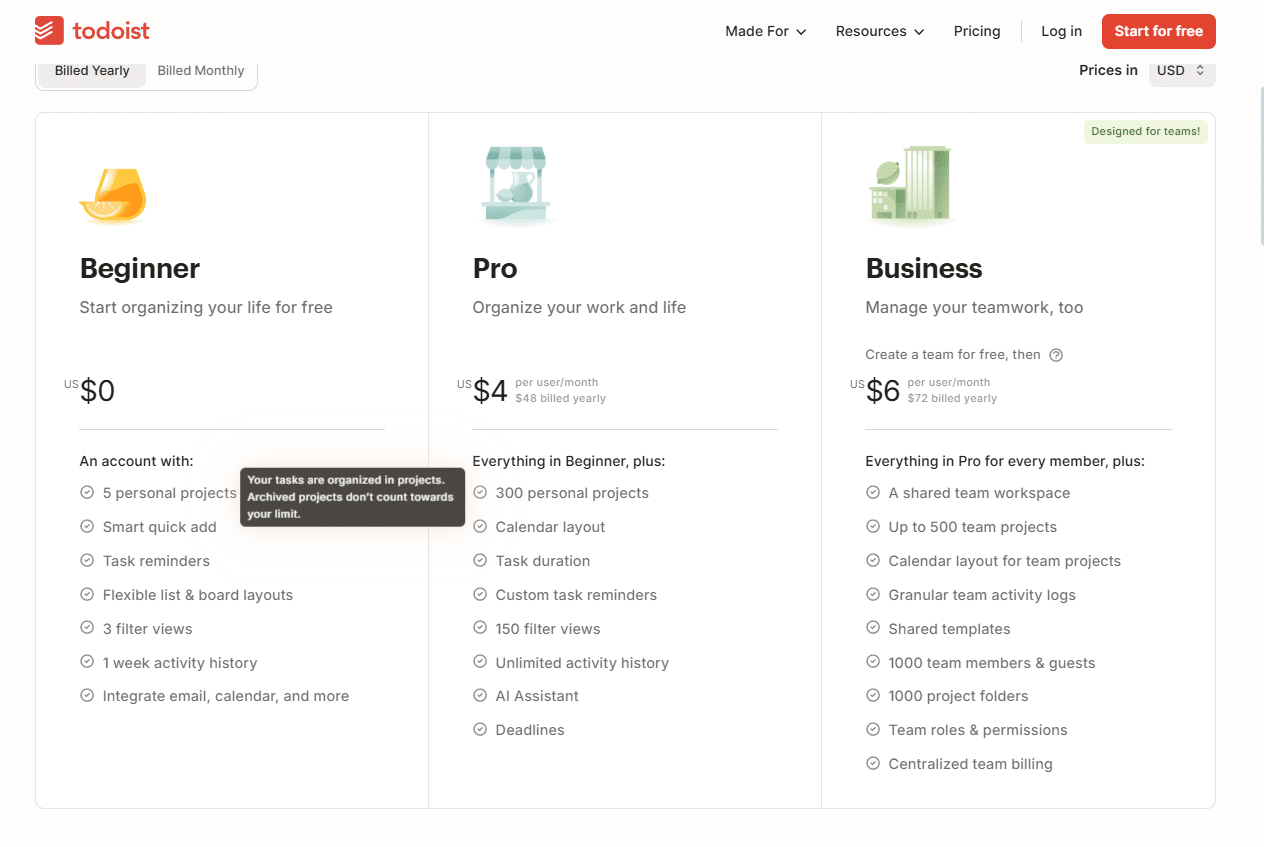Click the $0 Beginner price
This screenshot has width=1264, height=847.
coord(97,390)
